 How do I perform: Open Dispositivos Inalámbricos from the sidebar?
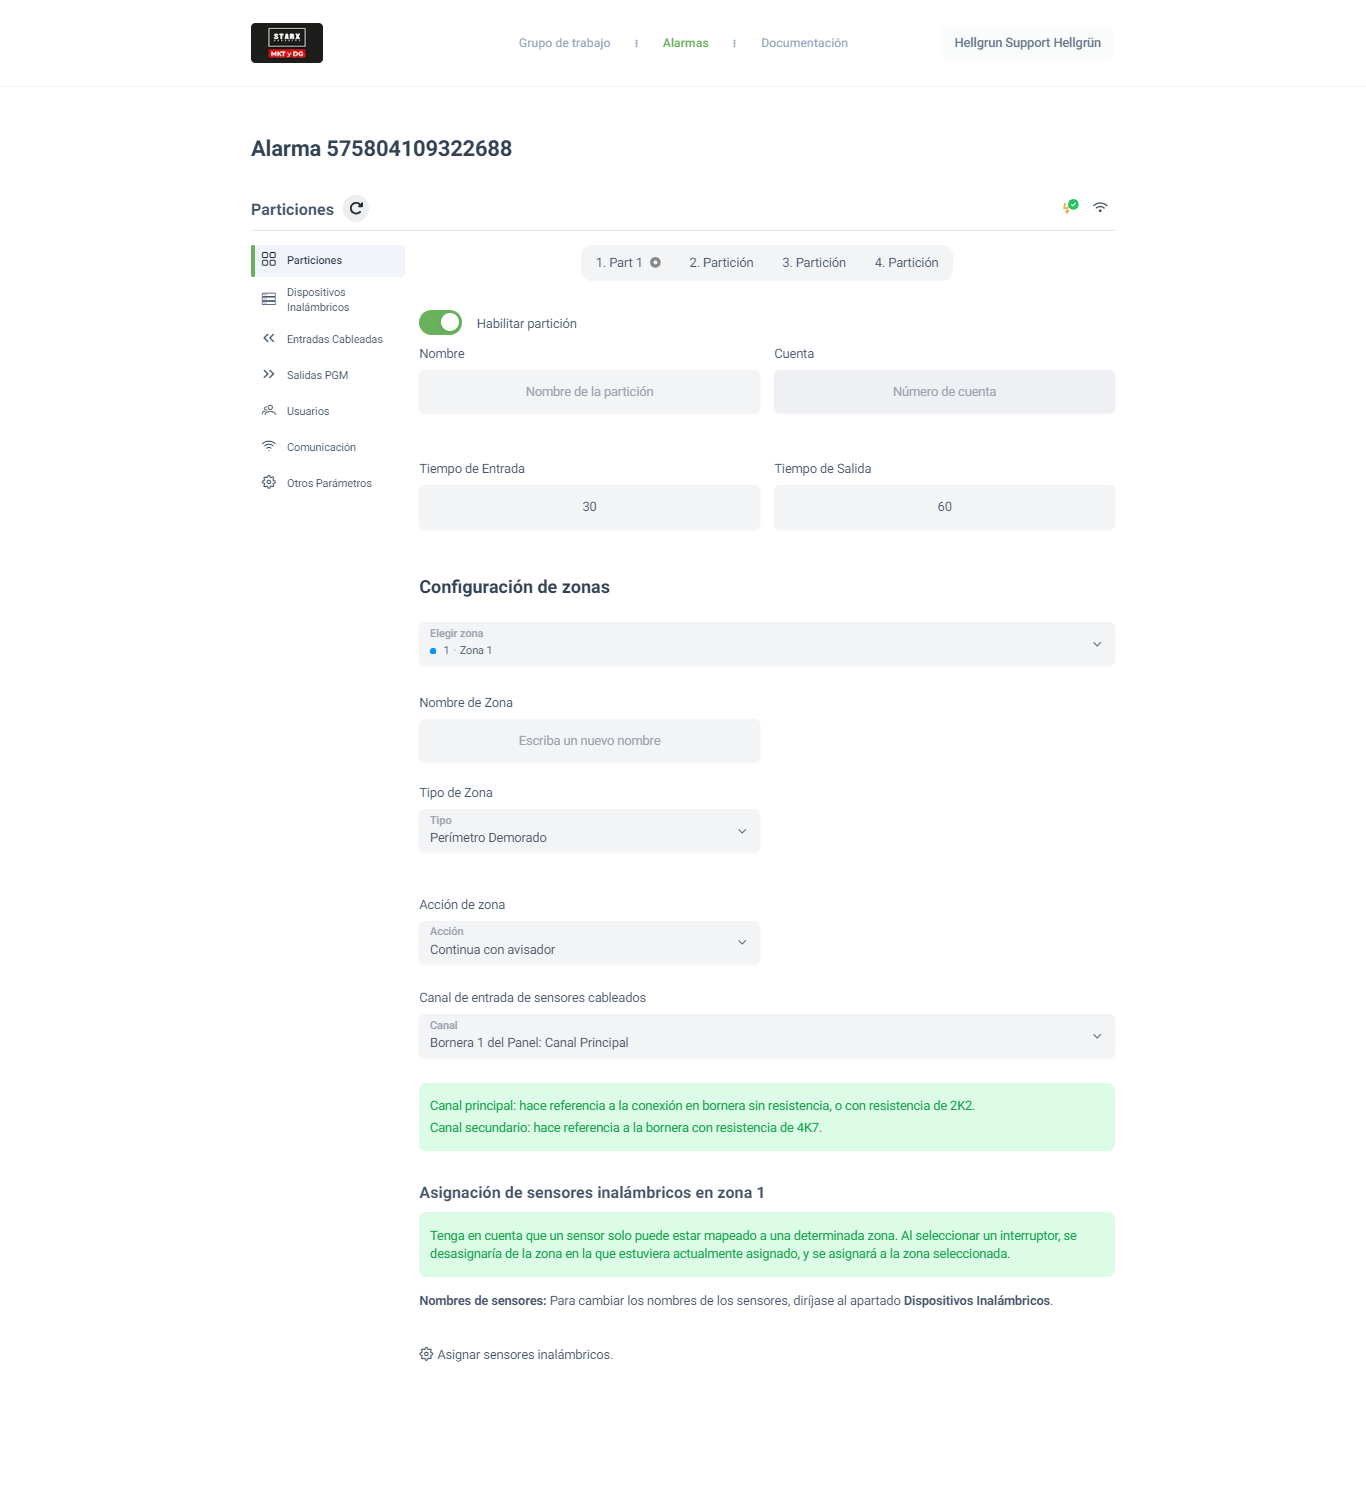317,300
